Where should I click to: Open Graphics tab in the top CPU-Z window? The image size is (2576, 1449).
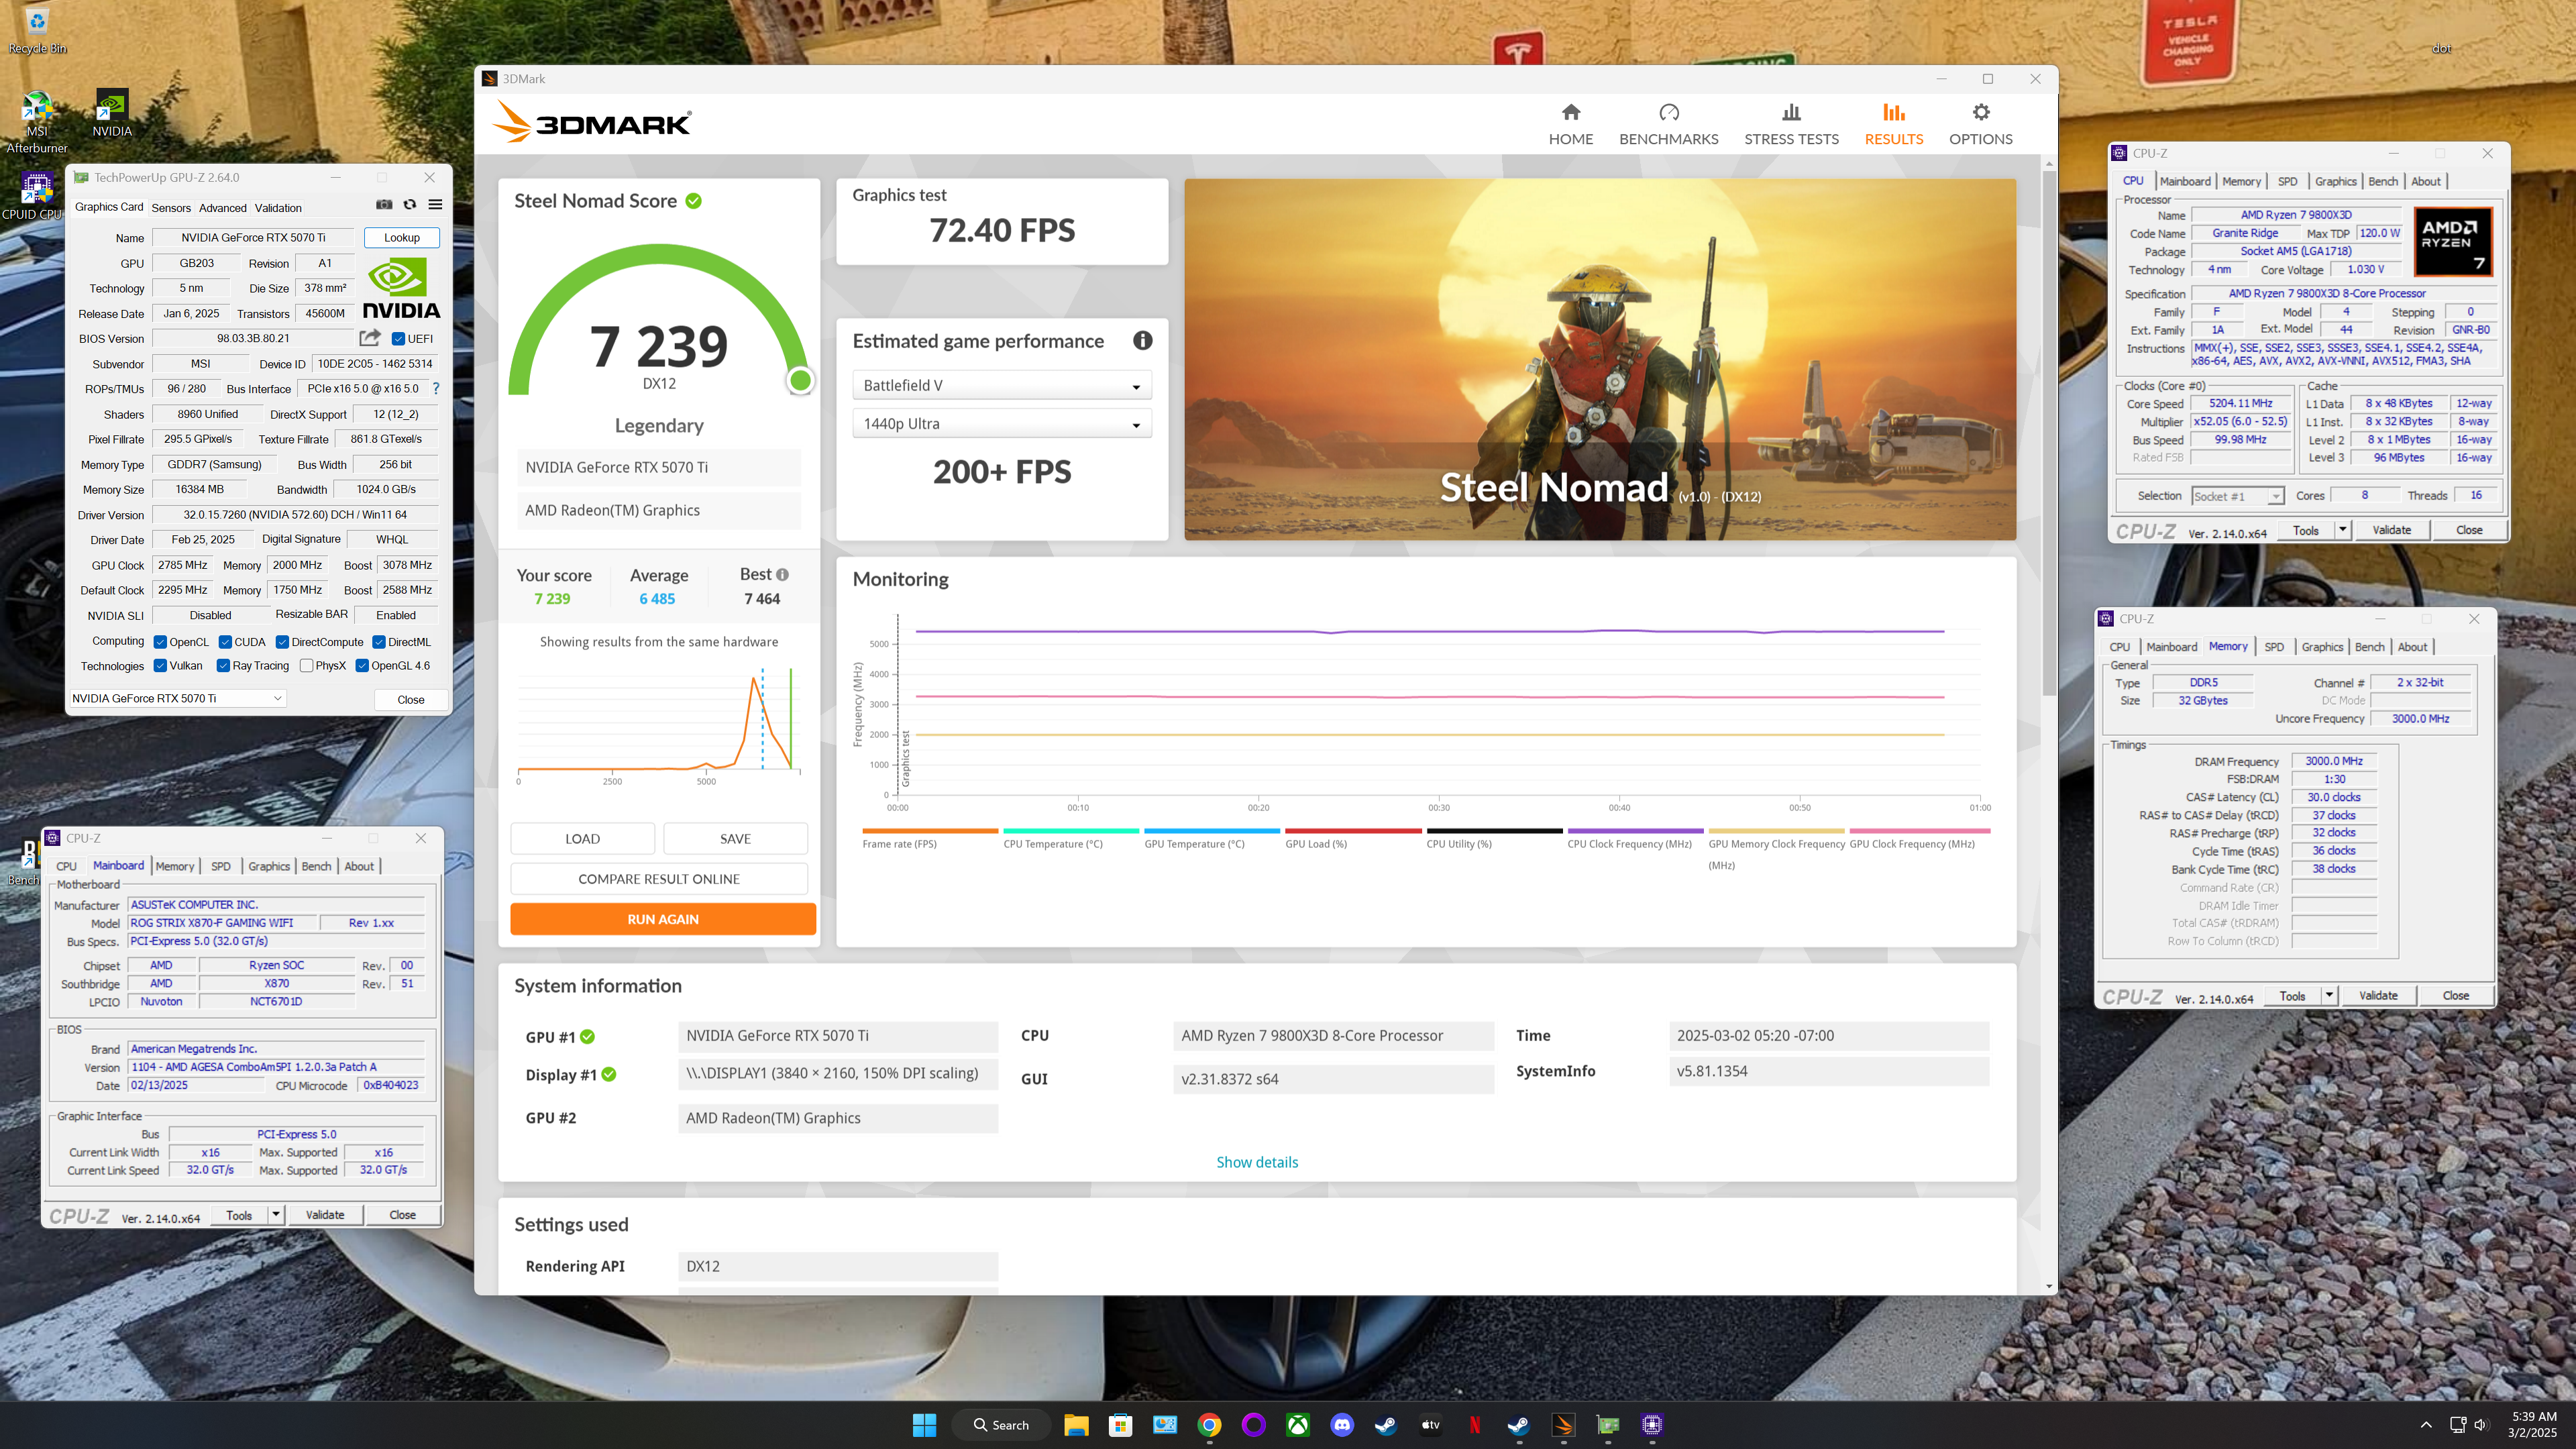pyautogui.click(x=2335, y=181)
